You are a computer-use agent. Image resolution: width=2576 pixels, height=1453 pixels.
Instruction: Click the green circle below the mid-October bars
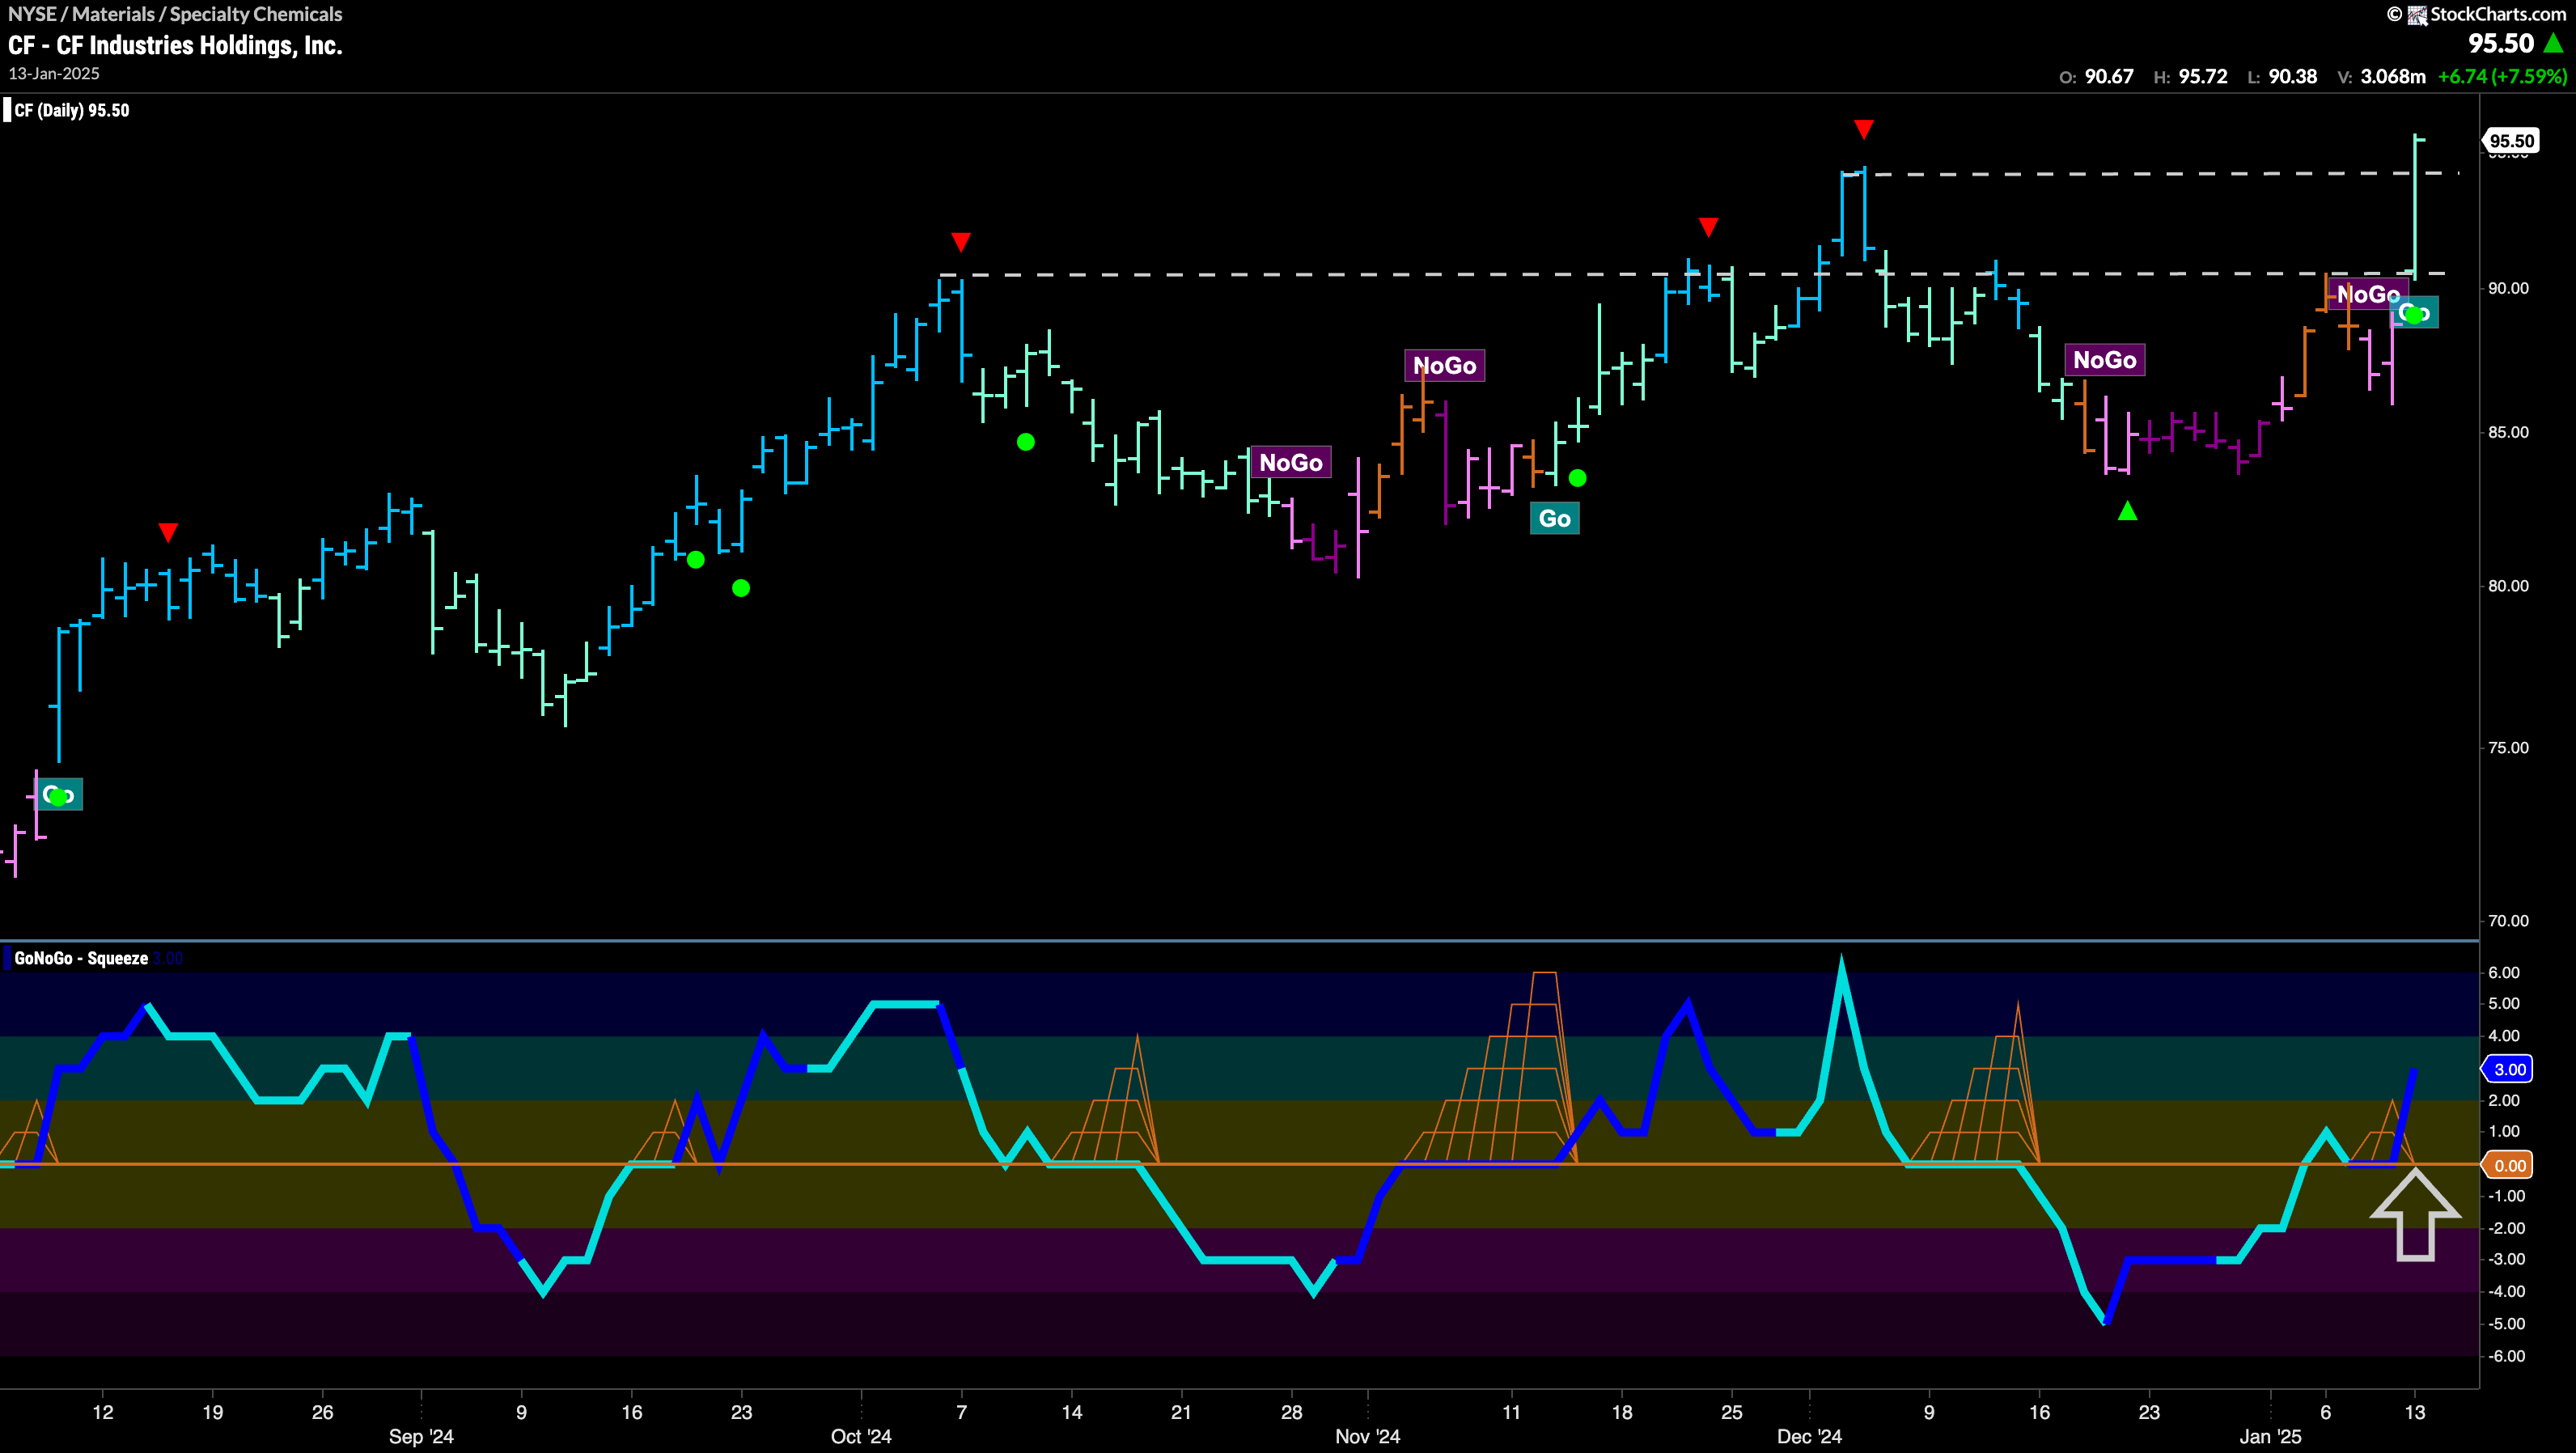pos(1026,442)
